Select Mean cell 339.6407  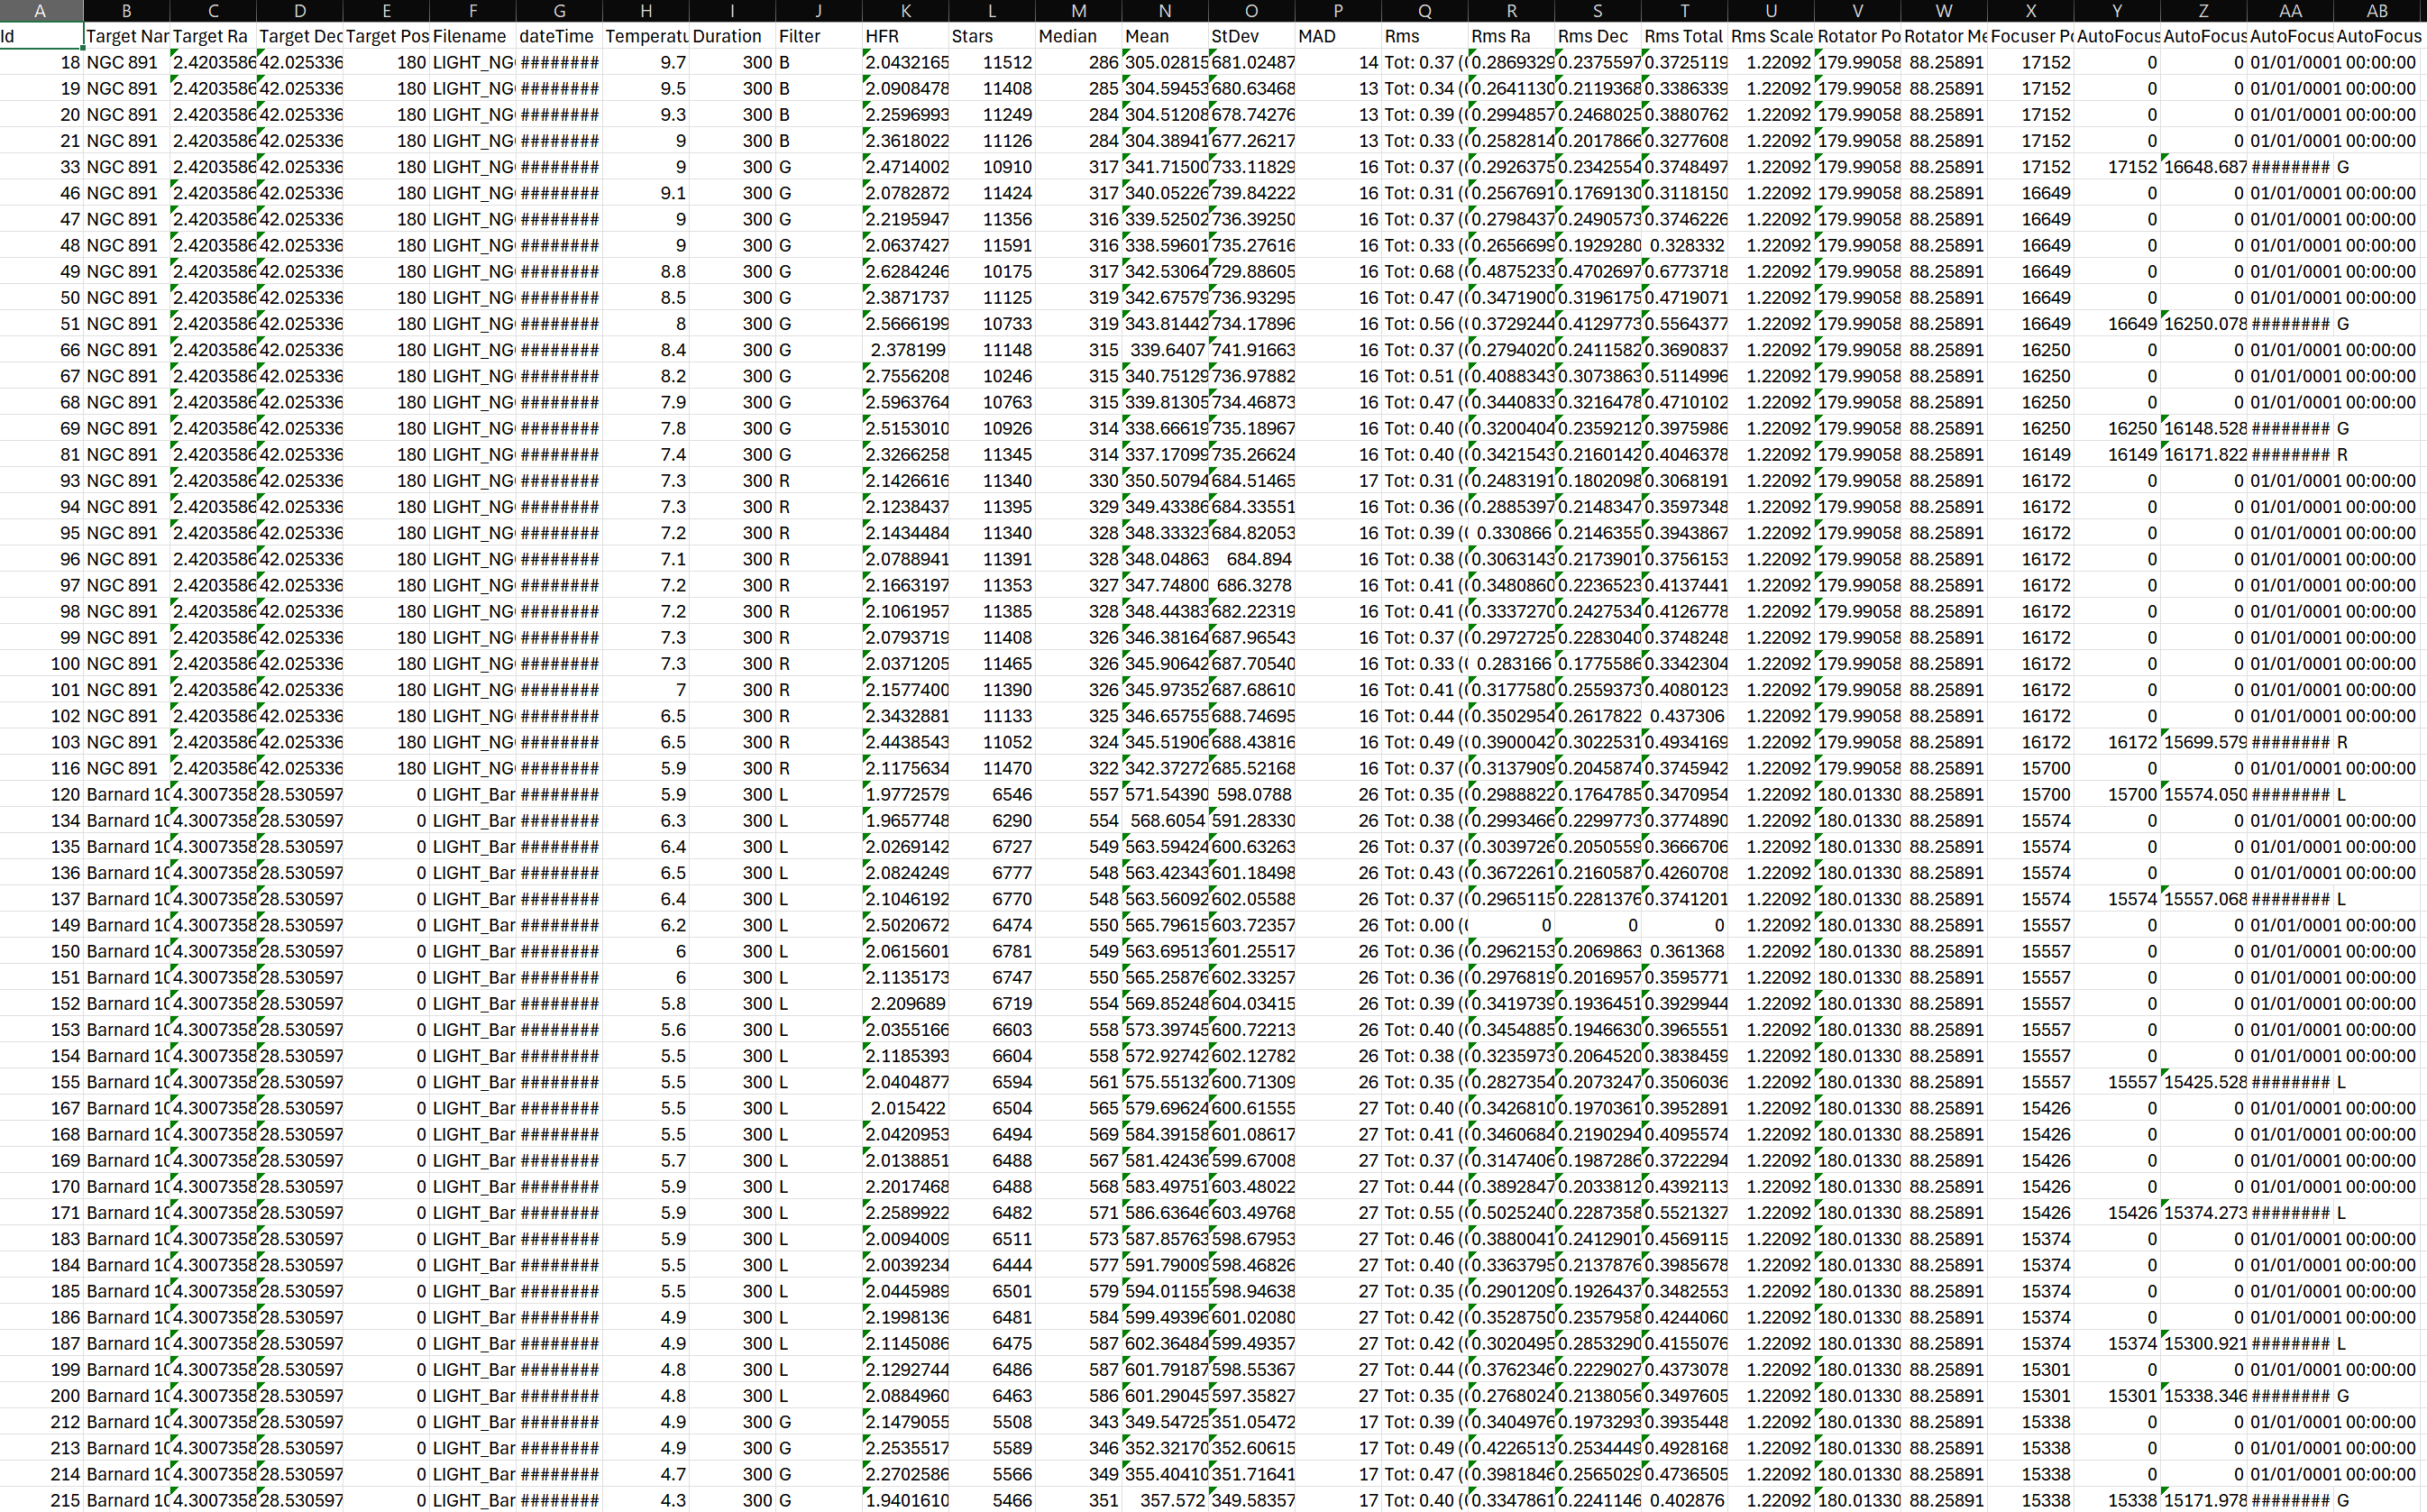1165,350
